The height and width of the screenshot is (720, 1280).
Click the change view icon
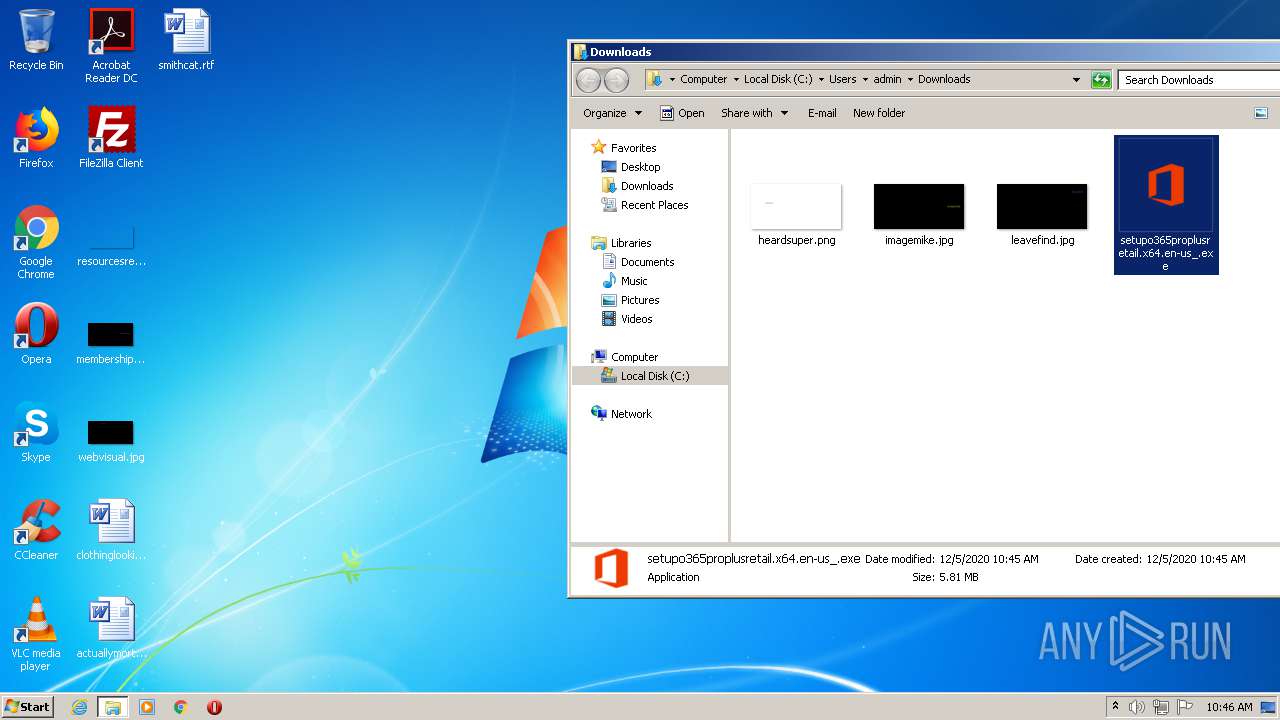click(1261, 113)
